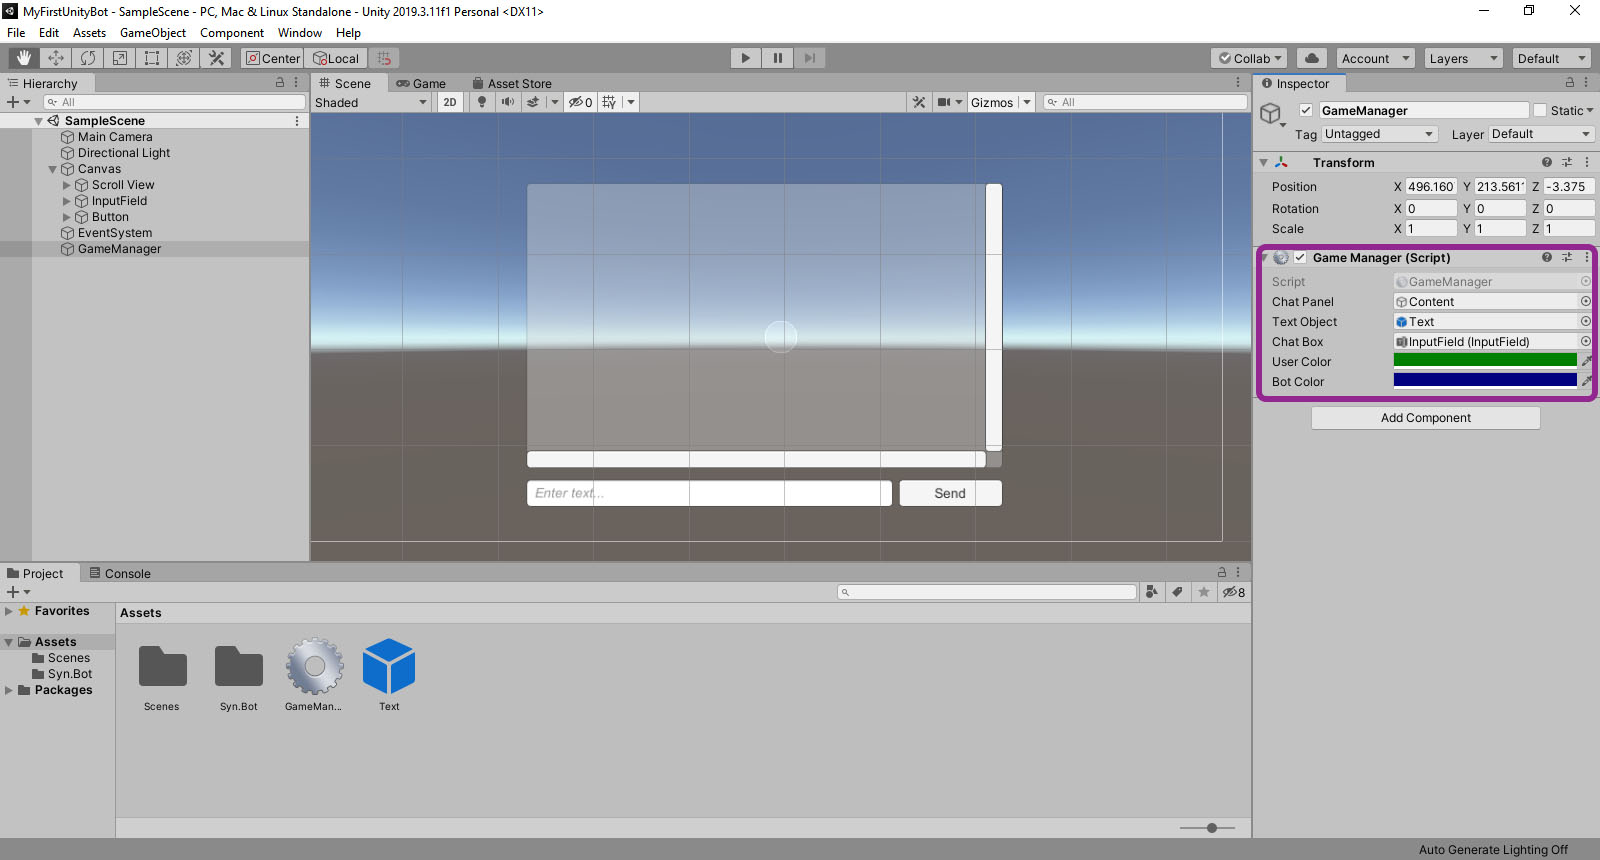Toggle the scene grid visibility
Screen dimensions: 1600x860
tap(609, 102)
